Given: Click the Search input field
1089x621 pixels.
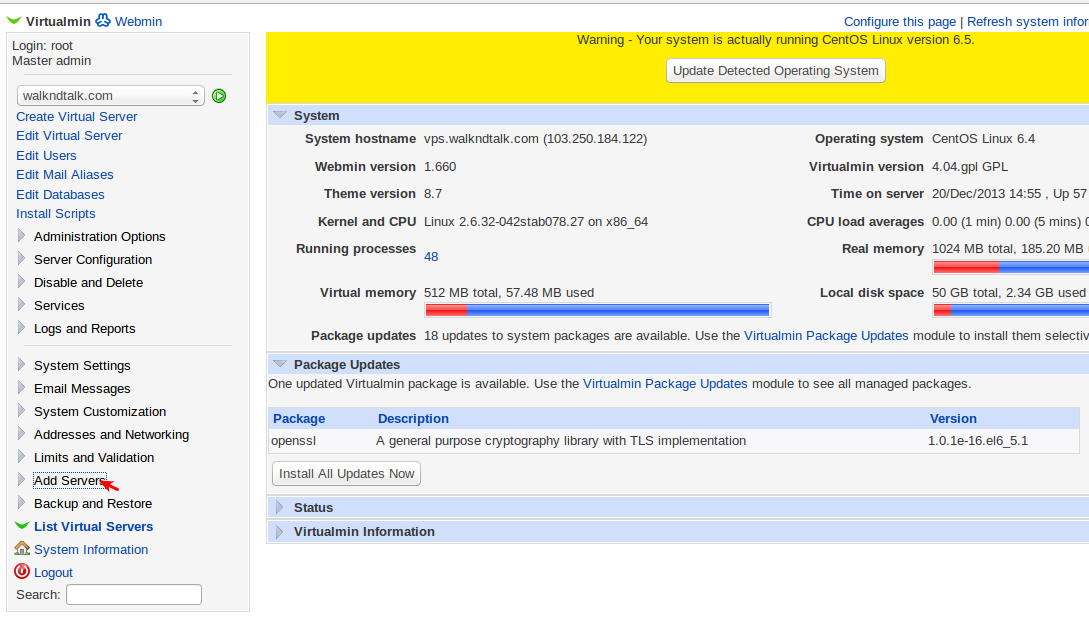Looking at the screenshot, I should (x=133, y=595).
